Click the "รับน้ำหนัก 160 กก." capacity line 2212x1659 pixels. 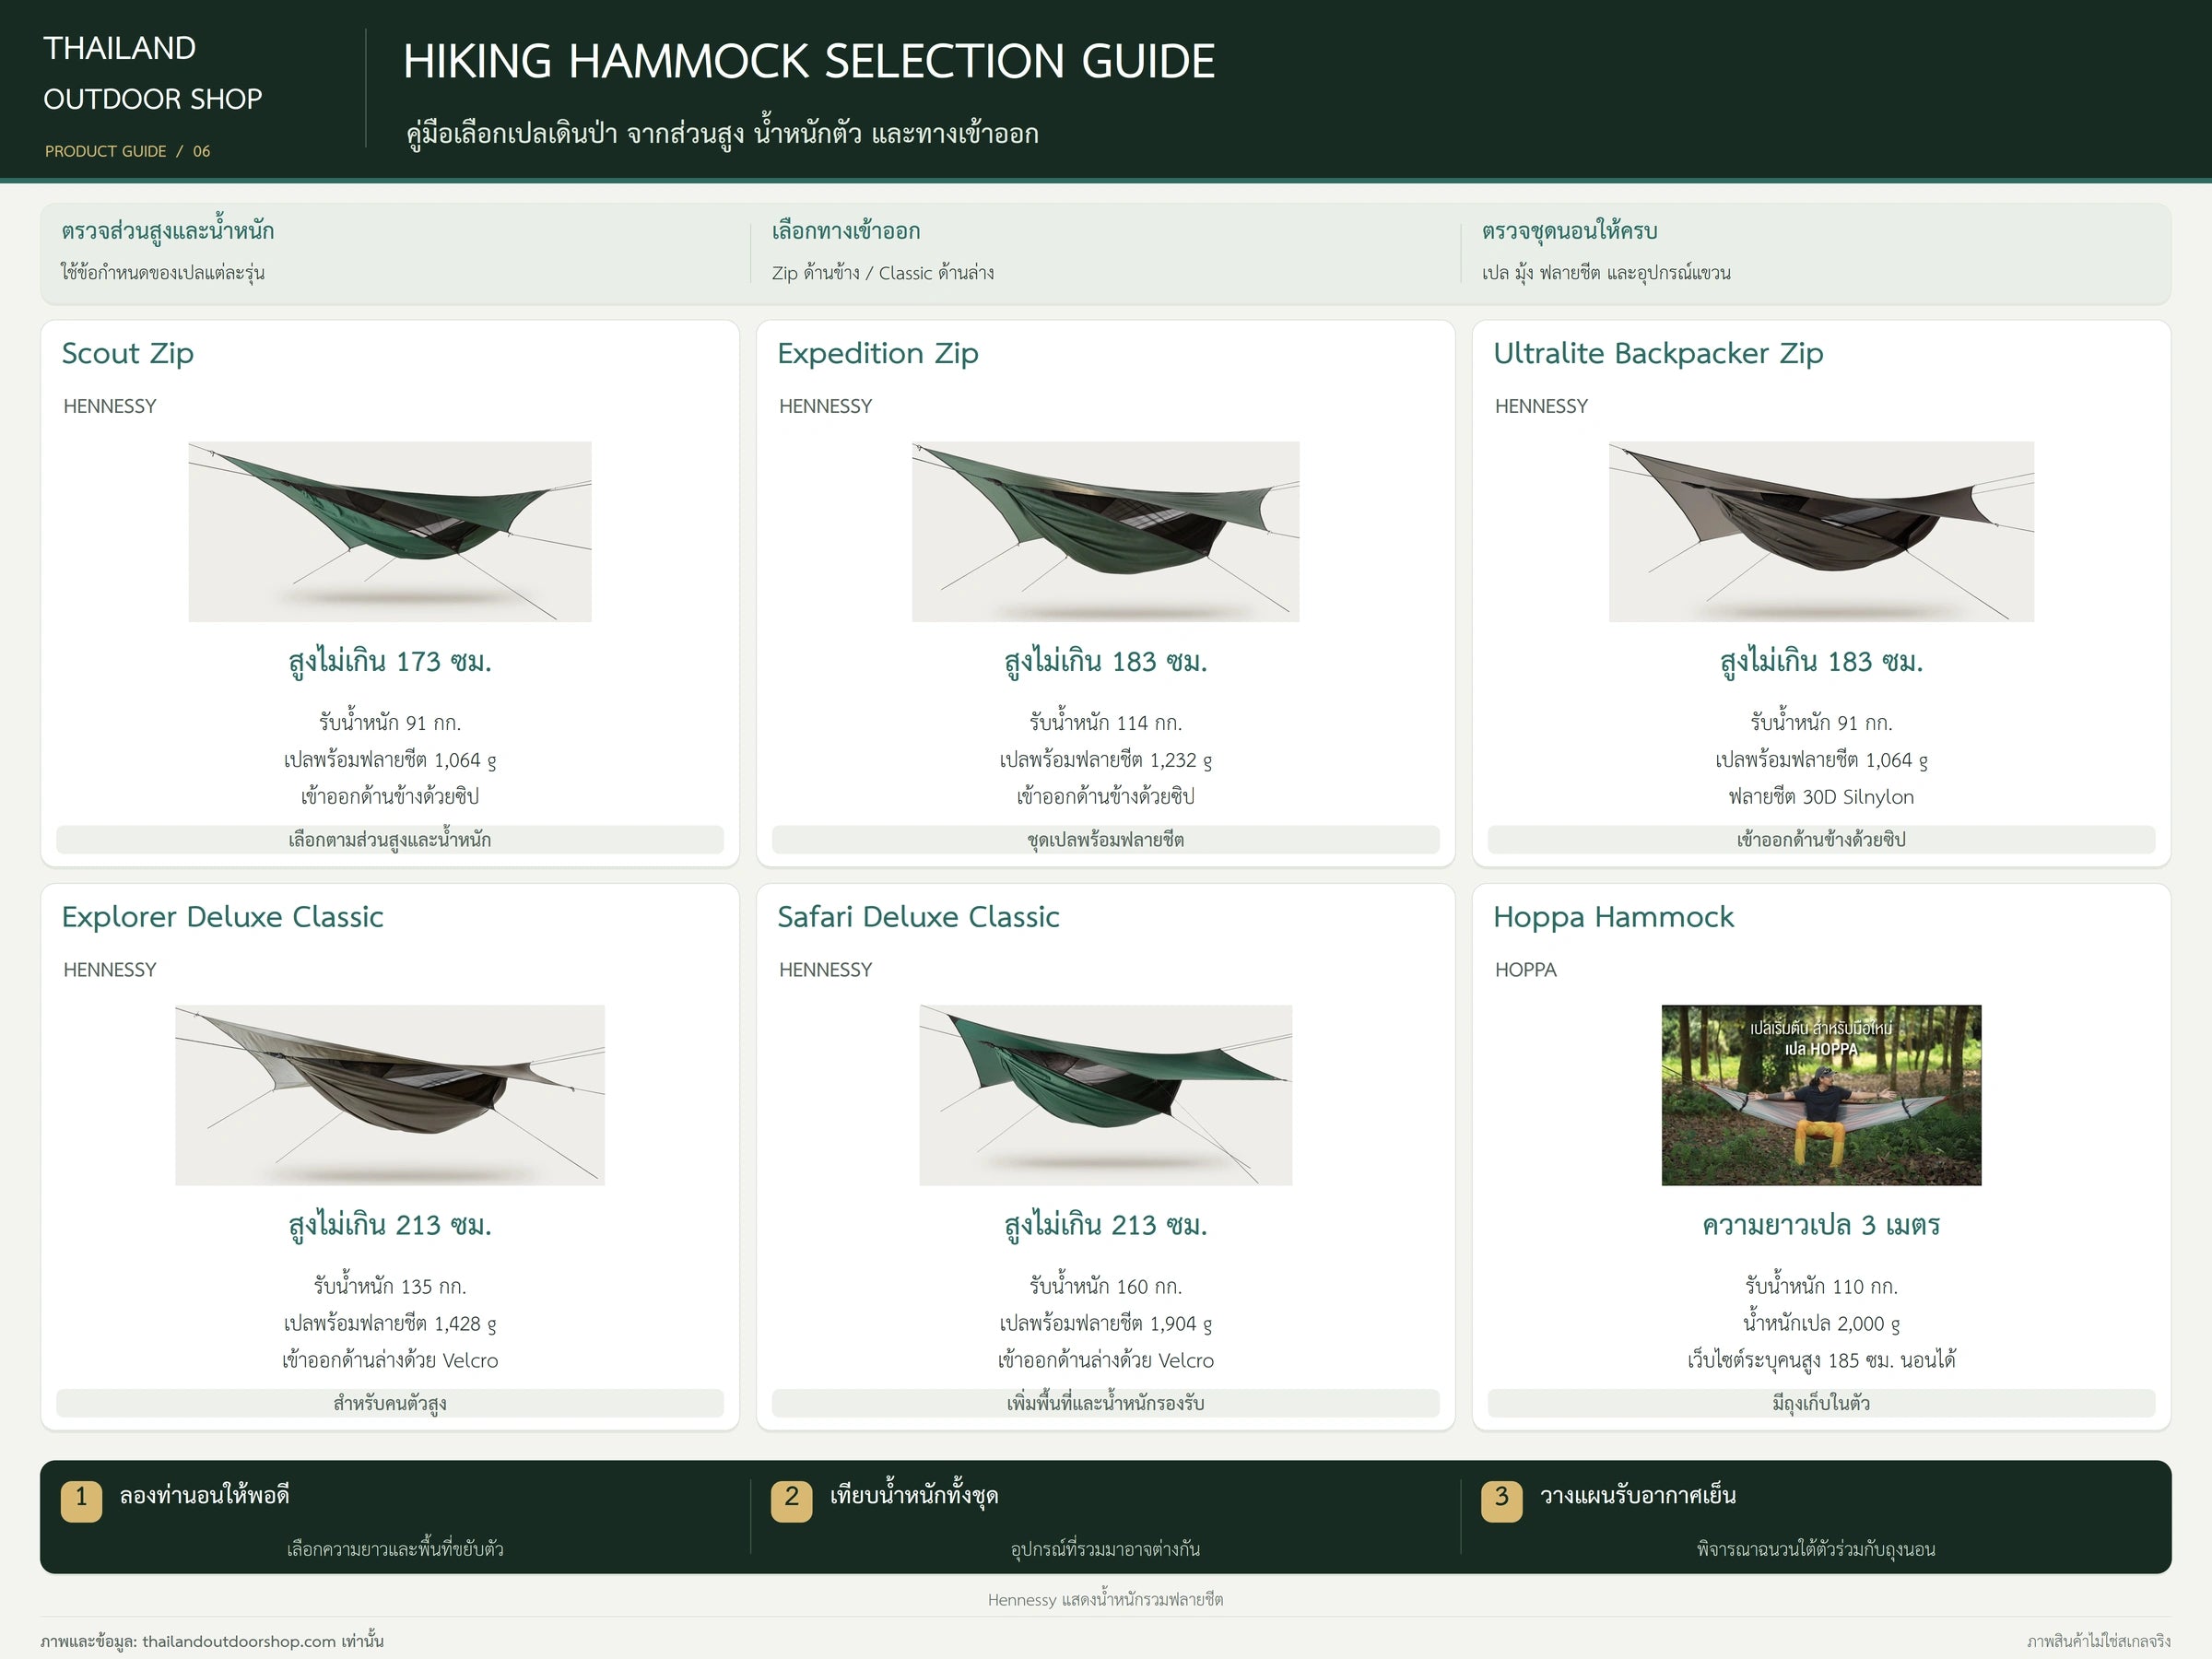click(1106, 1286)
